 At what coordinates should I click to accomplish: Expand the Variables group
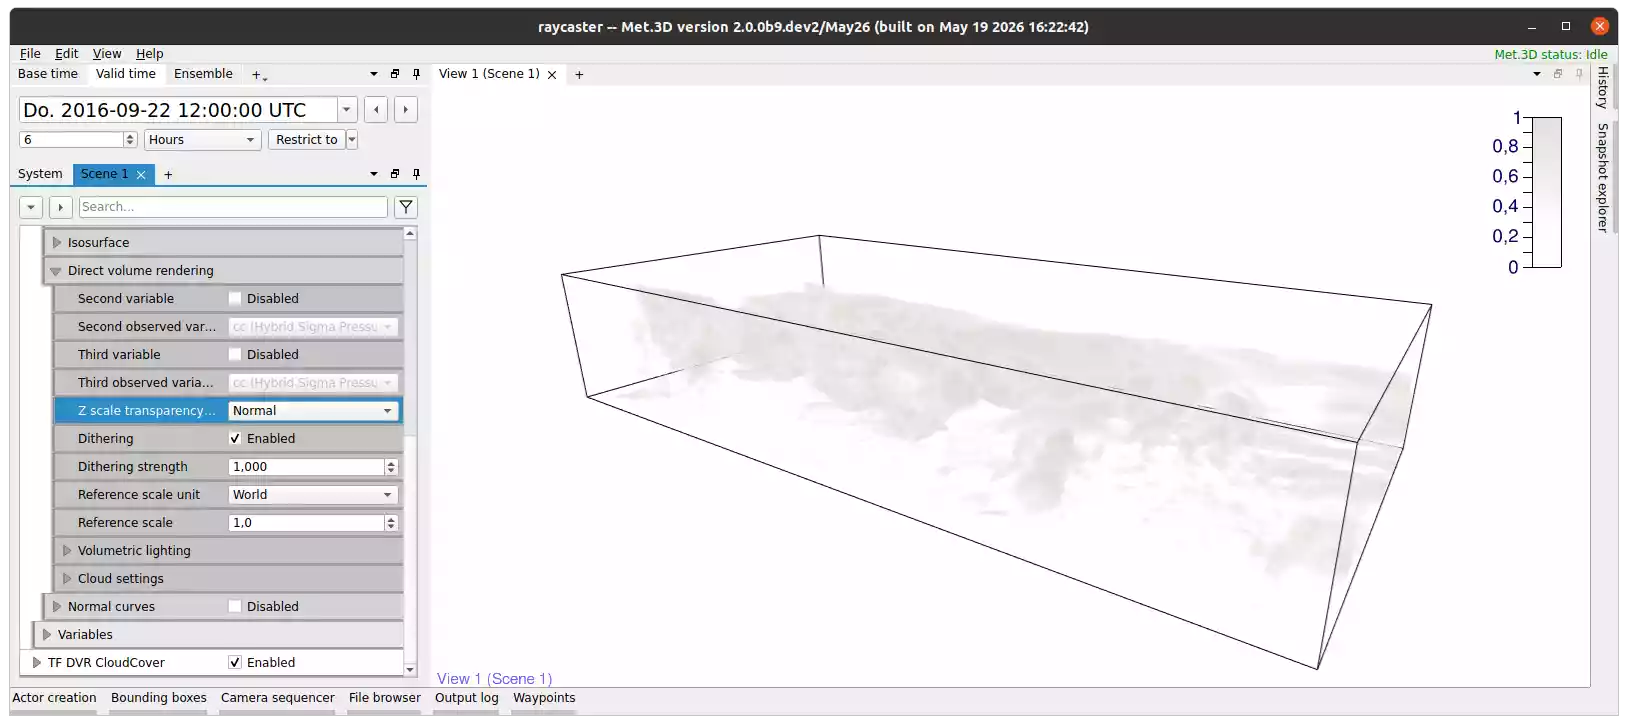coord(47,635)
